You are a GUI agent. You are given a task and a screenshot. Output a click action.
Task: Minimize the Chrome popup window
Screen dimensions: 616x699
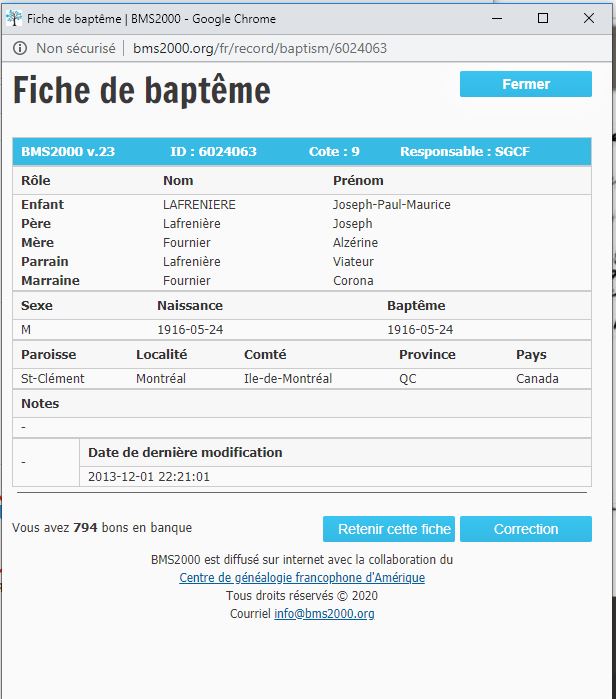[497, 18]
